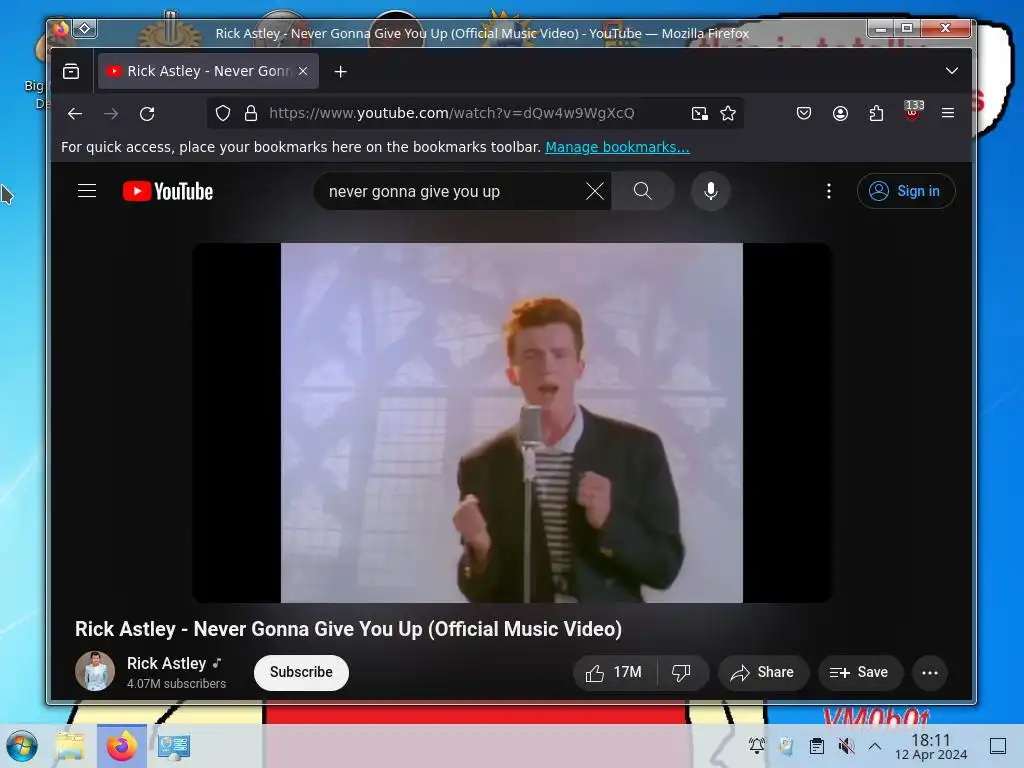Open YouTube guide sidebar menu
Screen dimensions: 1024x768
tap(87, 191)
